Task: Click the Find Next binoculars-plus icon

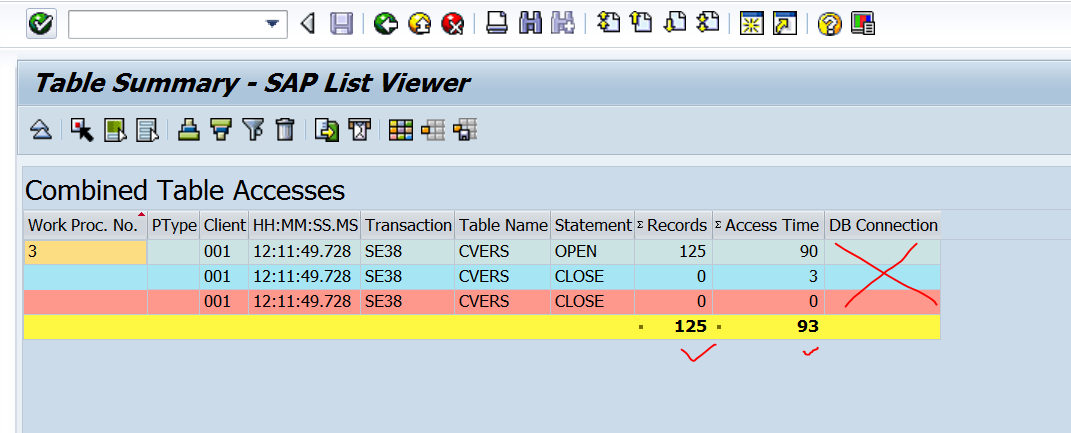Action: point(564,24)
